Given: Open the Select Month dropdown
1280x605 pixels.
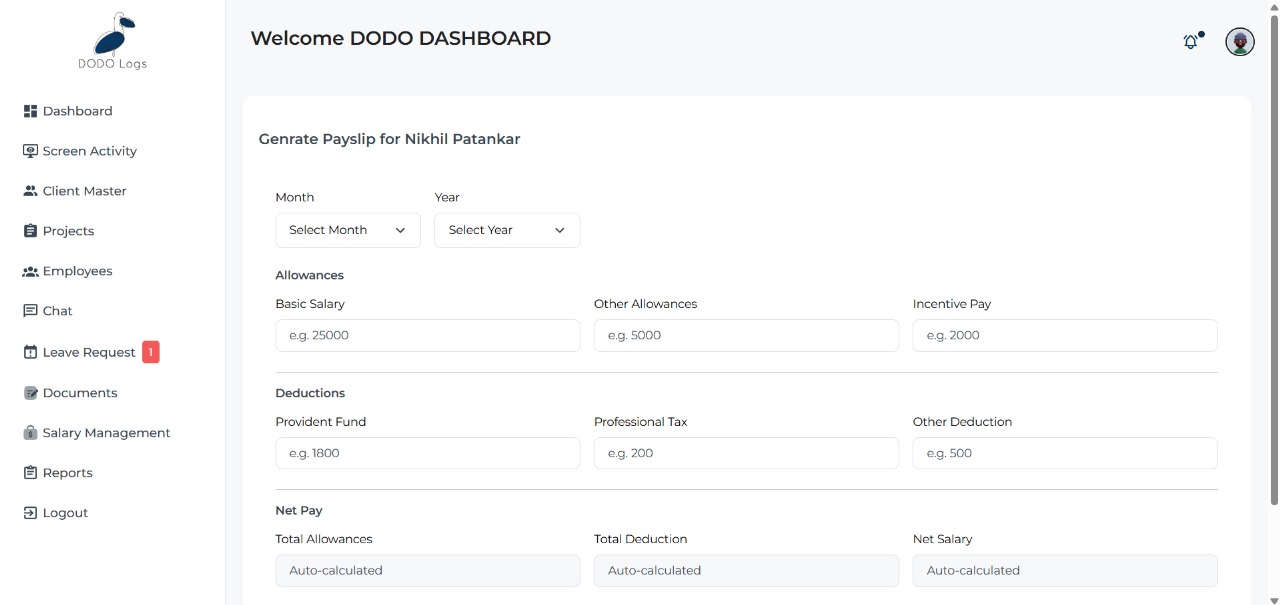Looking at the screenshot, I should click(x=347, y=230).
